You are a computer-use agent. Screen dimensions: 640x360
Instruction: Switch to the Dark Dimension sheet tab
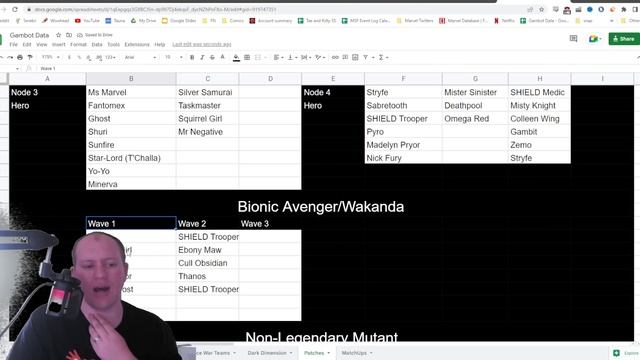click(x=270, y=353)
